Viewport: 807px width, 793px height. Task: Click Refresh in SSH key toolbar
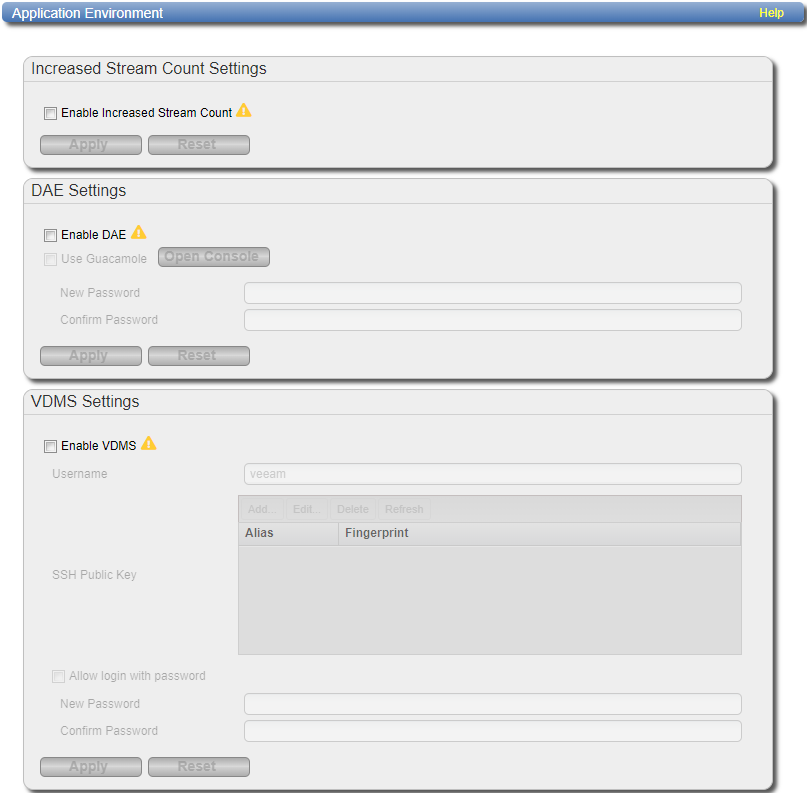coord(404,509)
